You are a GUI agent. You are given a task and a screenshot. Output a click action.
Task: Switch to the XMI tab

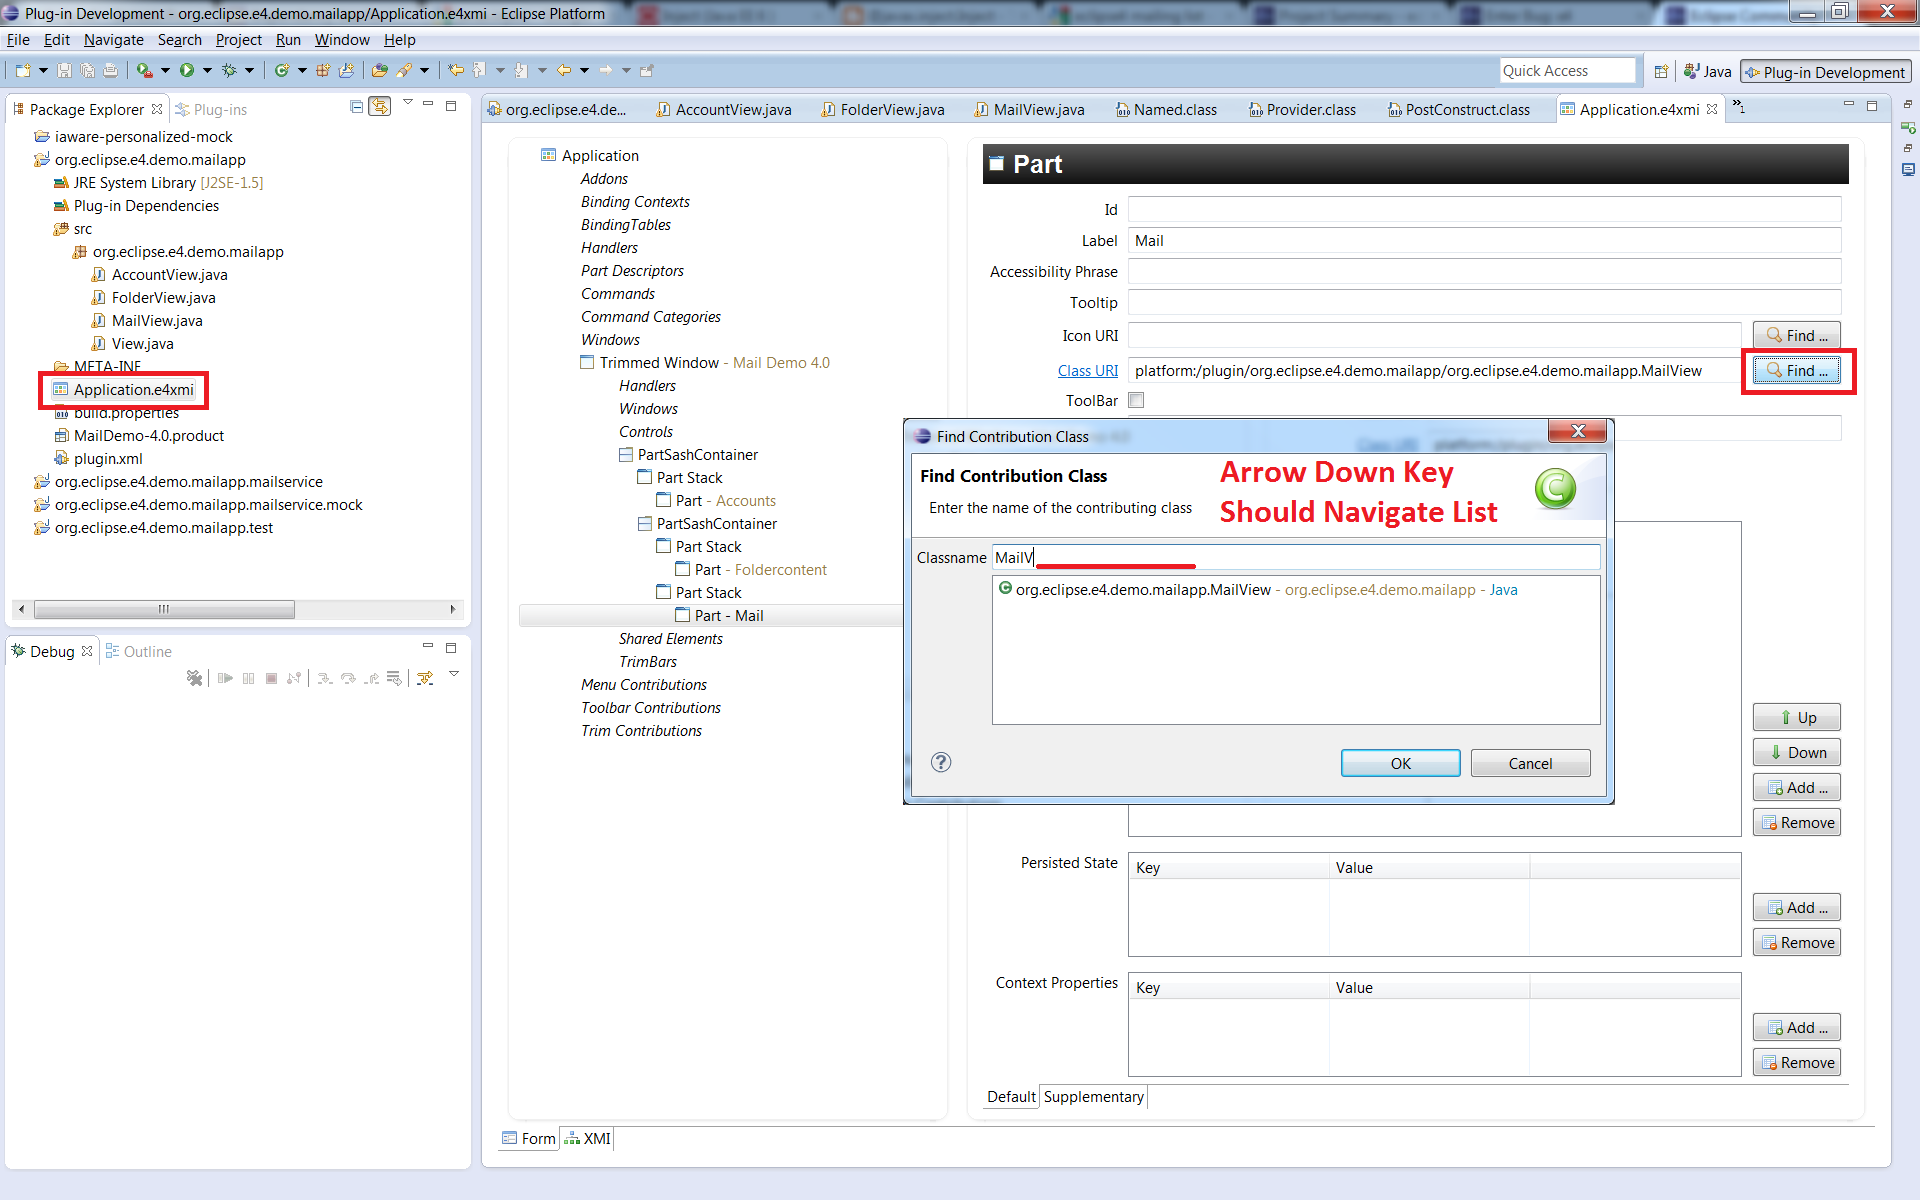point(587,1138)
